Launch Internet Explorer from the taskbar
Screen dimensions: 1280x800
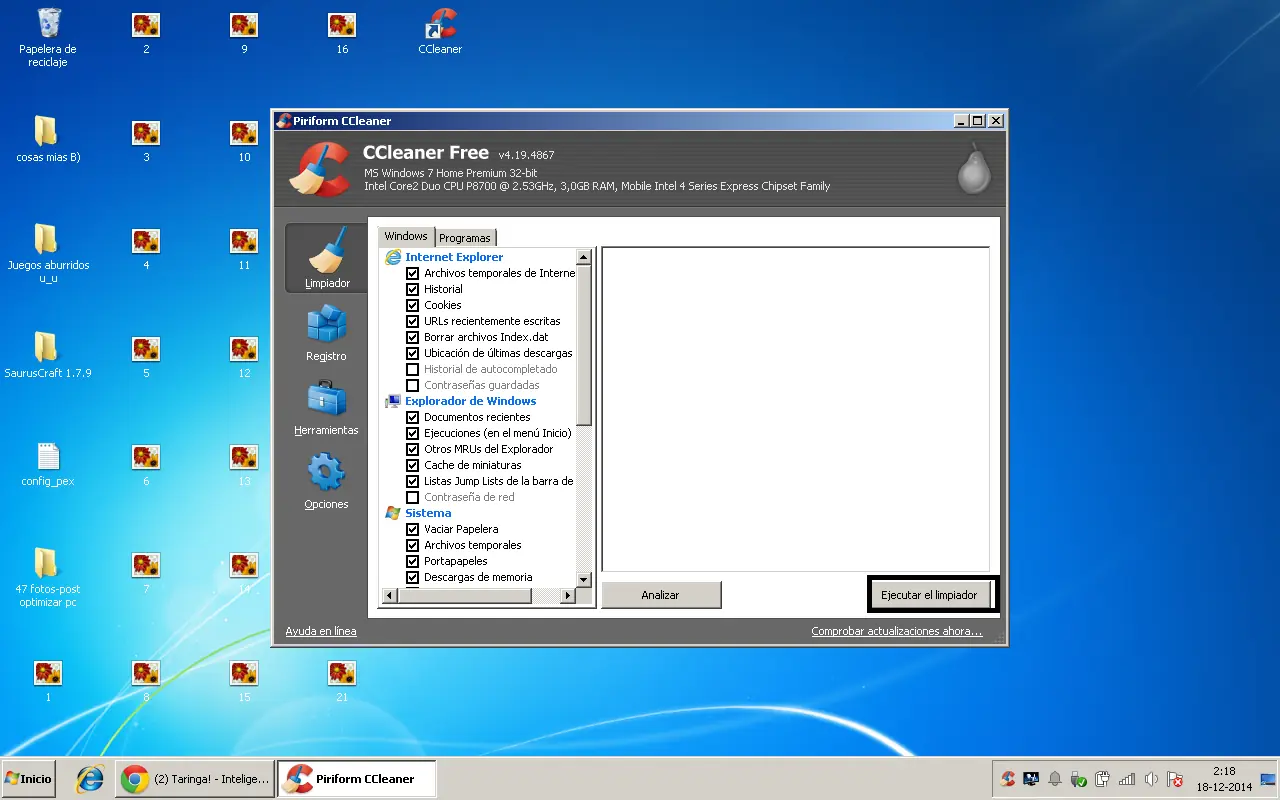[x=90, y=779]
